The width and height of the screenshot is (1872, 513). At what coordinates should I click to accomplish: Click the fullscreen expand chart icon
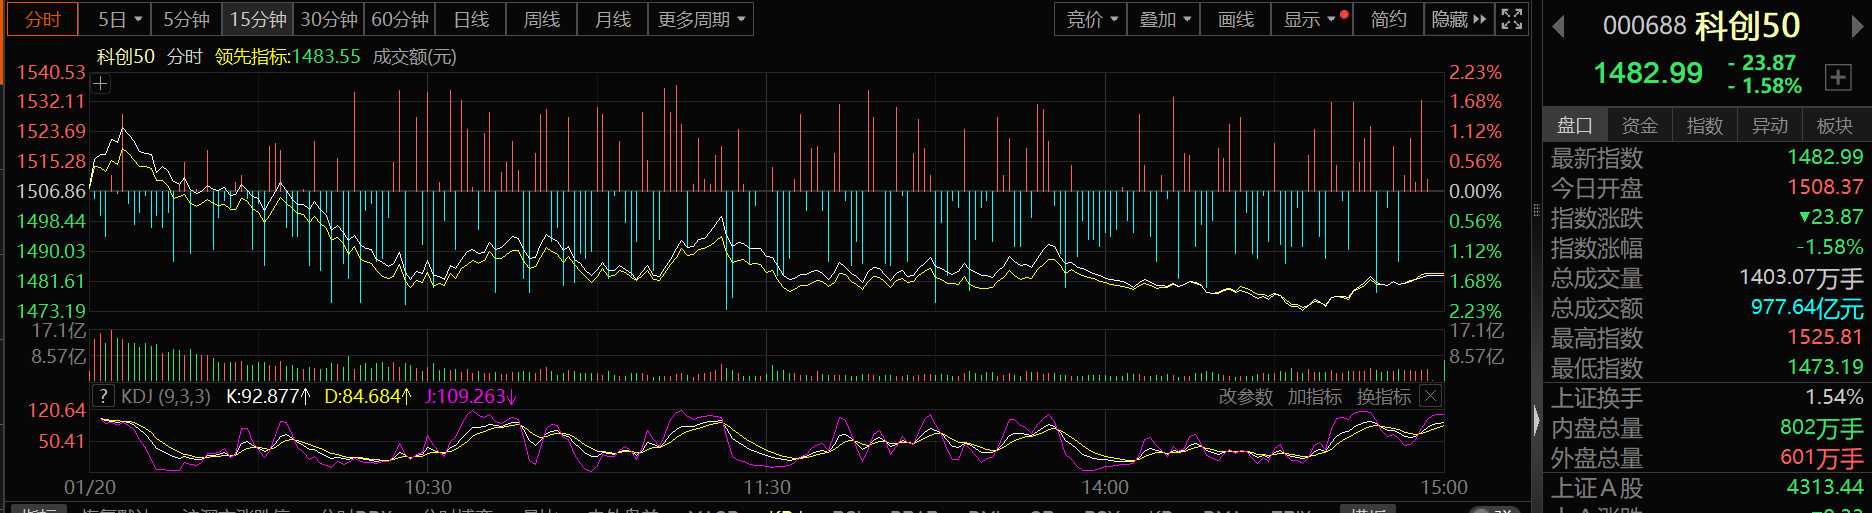point(1512,19)
